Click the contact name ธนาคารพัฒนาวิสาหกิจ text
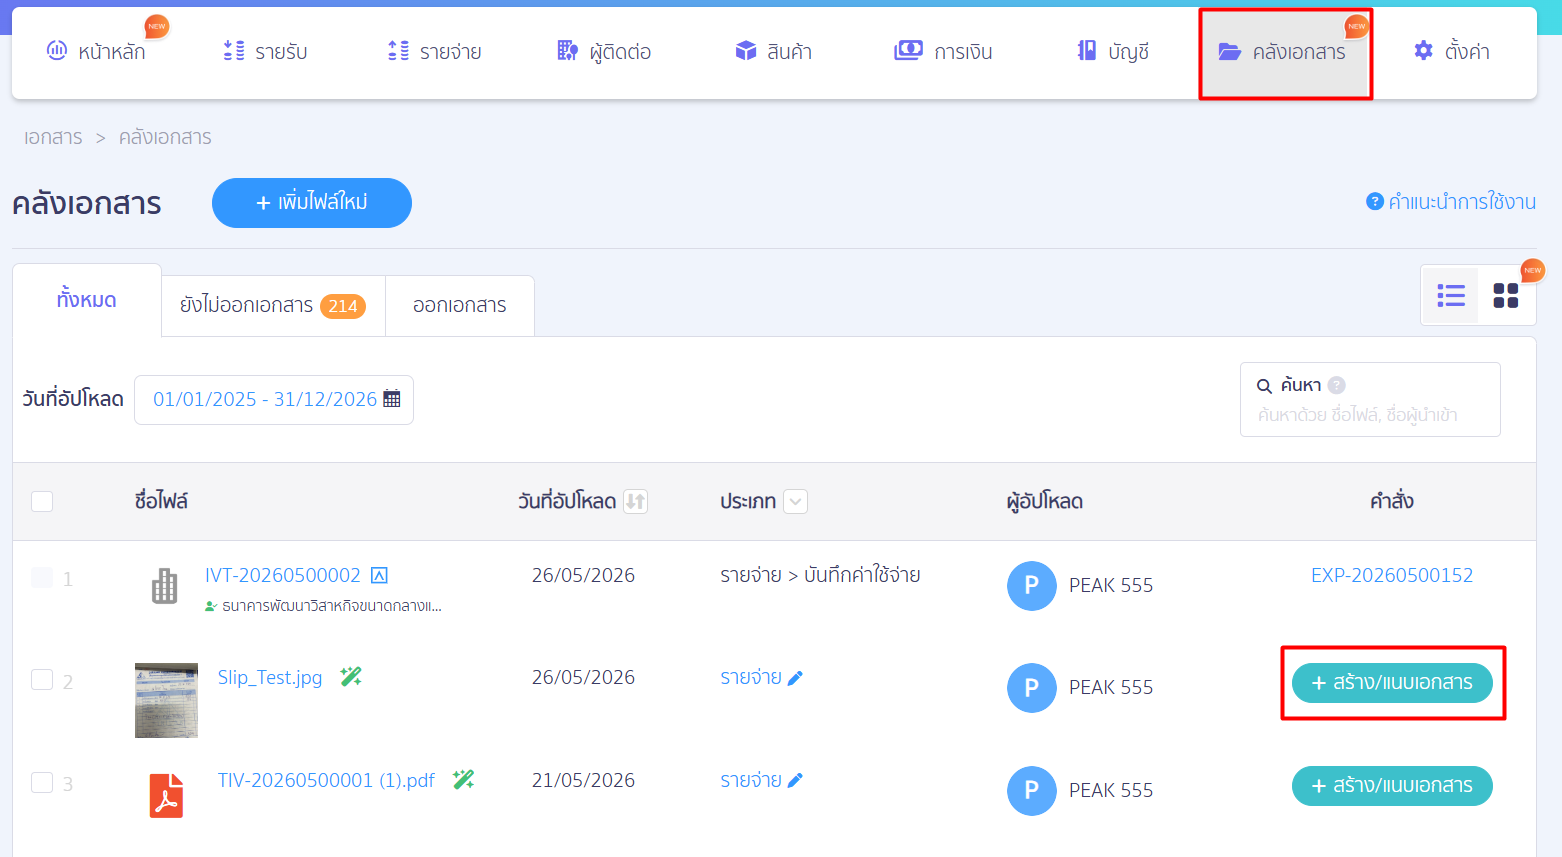1562x857 pixels. coord(332,606)
